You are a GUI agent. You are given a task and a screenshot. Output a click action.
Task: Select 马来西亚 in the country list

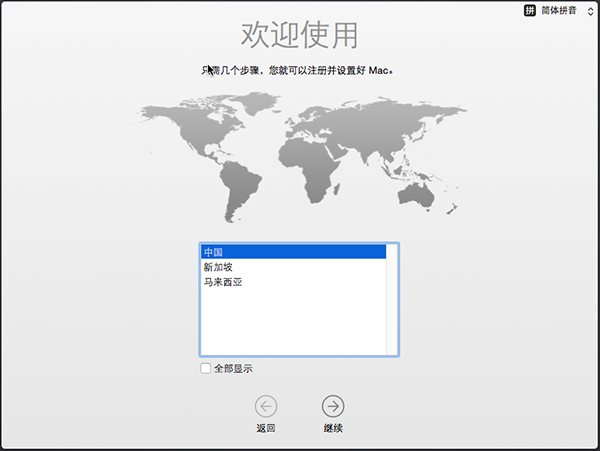coord(293,282)
